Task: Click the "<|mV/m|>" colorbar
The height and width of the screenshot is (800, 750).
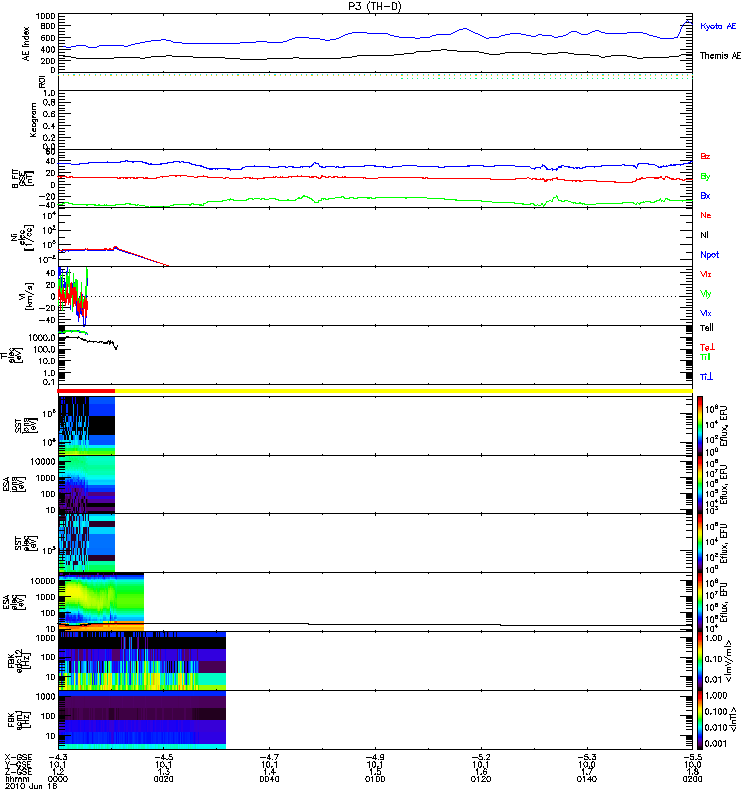Action: [699, 661]
